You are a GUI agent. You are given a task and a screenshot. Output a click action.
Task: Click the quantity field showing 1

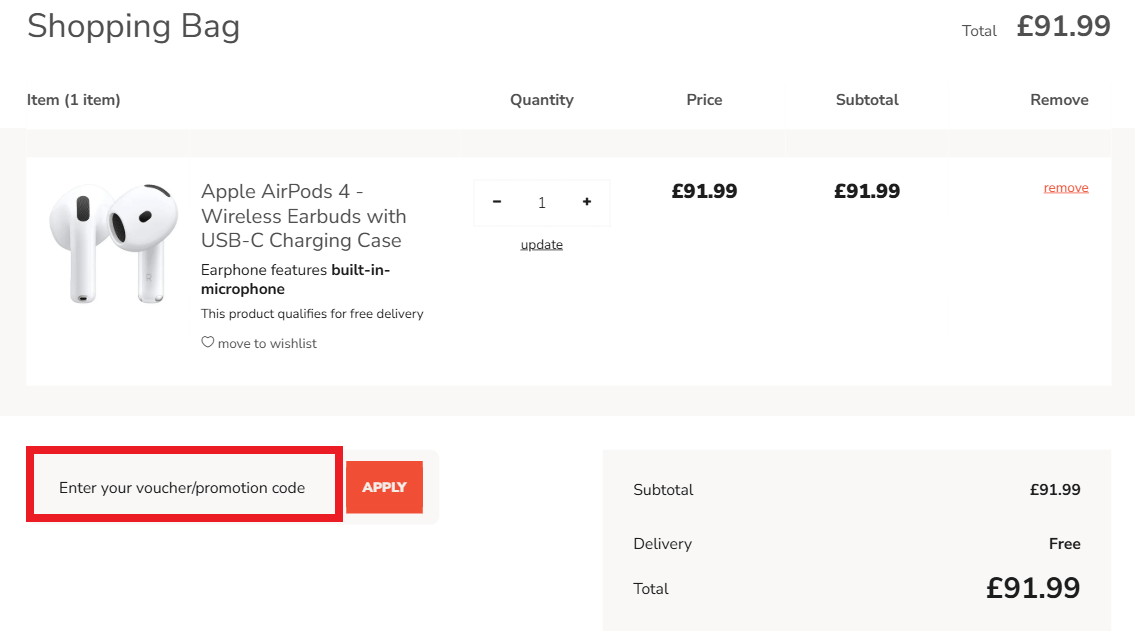click(542, 203)
